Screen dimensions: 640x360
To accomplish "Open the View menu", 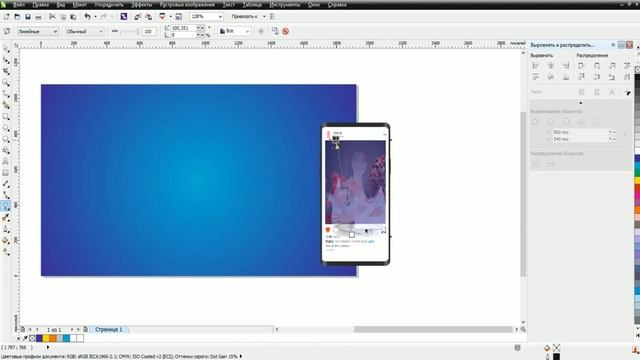I will (x=61, y=5).
